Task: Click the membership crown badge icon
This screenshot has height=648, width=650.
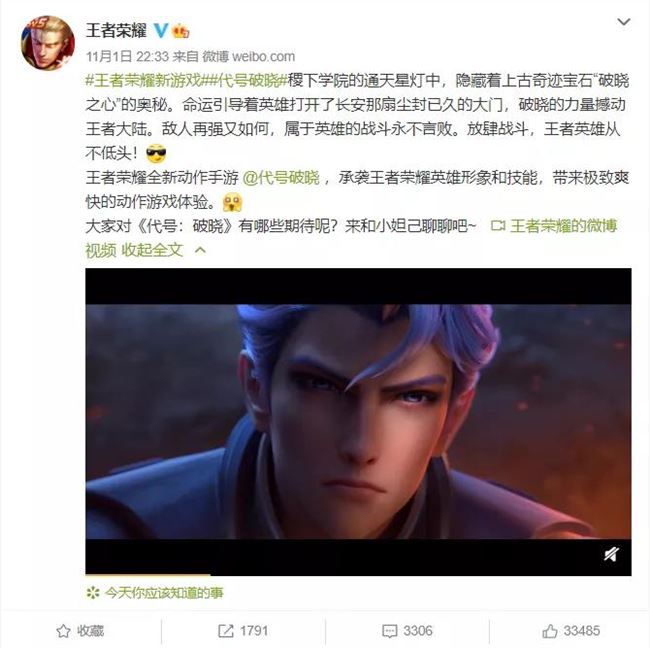Action: pyautogui.click(x=181, y=31)
